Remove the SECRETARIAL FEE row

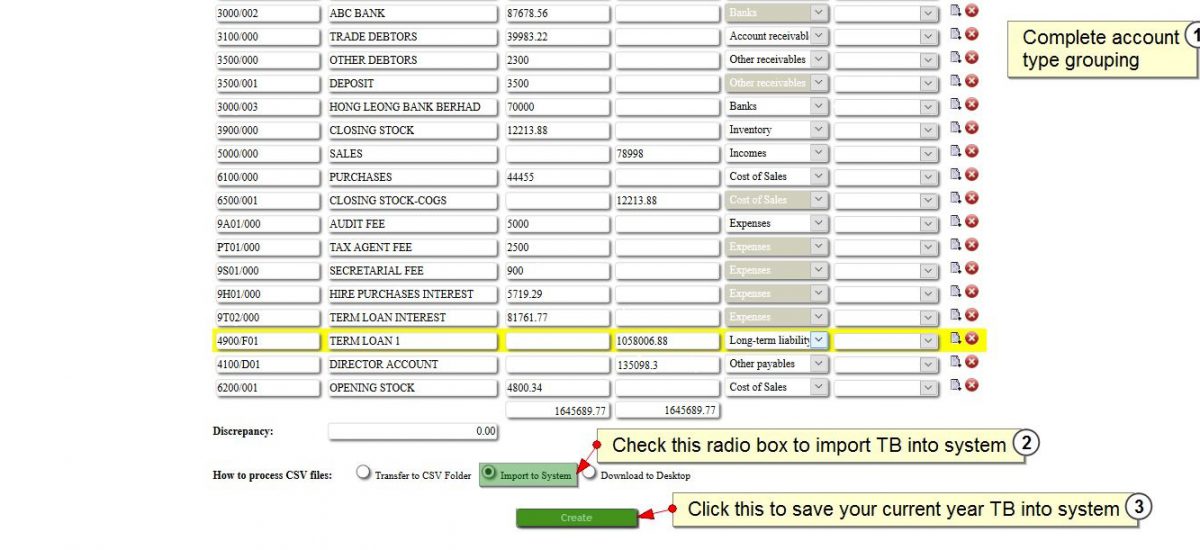click(x=971, y=269)
